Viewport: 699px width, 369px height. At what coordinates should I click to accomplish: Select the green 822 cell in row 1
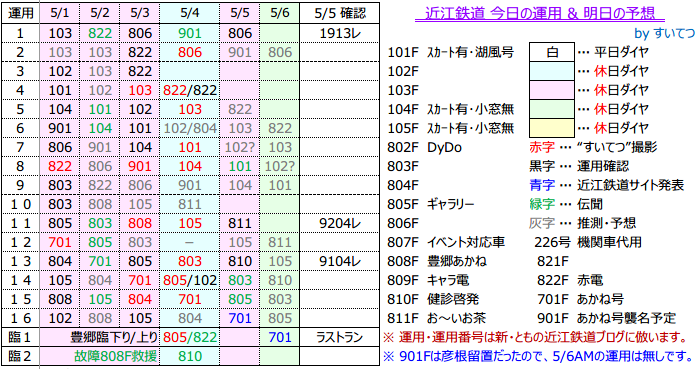point(100,33)
